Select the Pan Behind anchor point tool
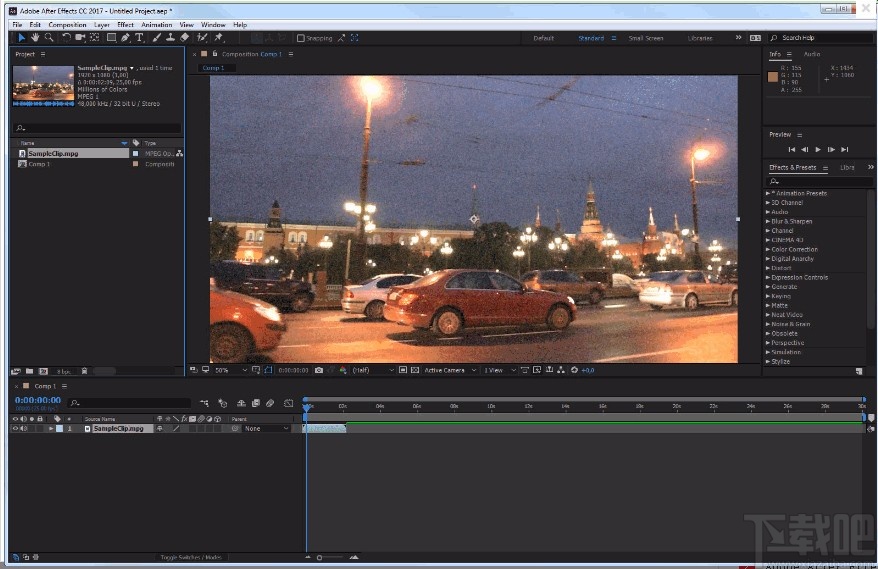The image size is (878, 569). tap(95, 38)
